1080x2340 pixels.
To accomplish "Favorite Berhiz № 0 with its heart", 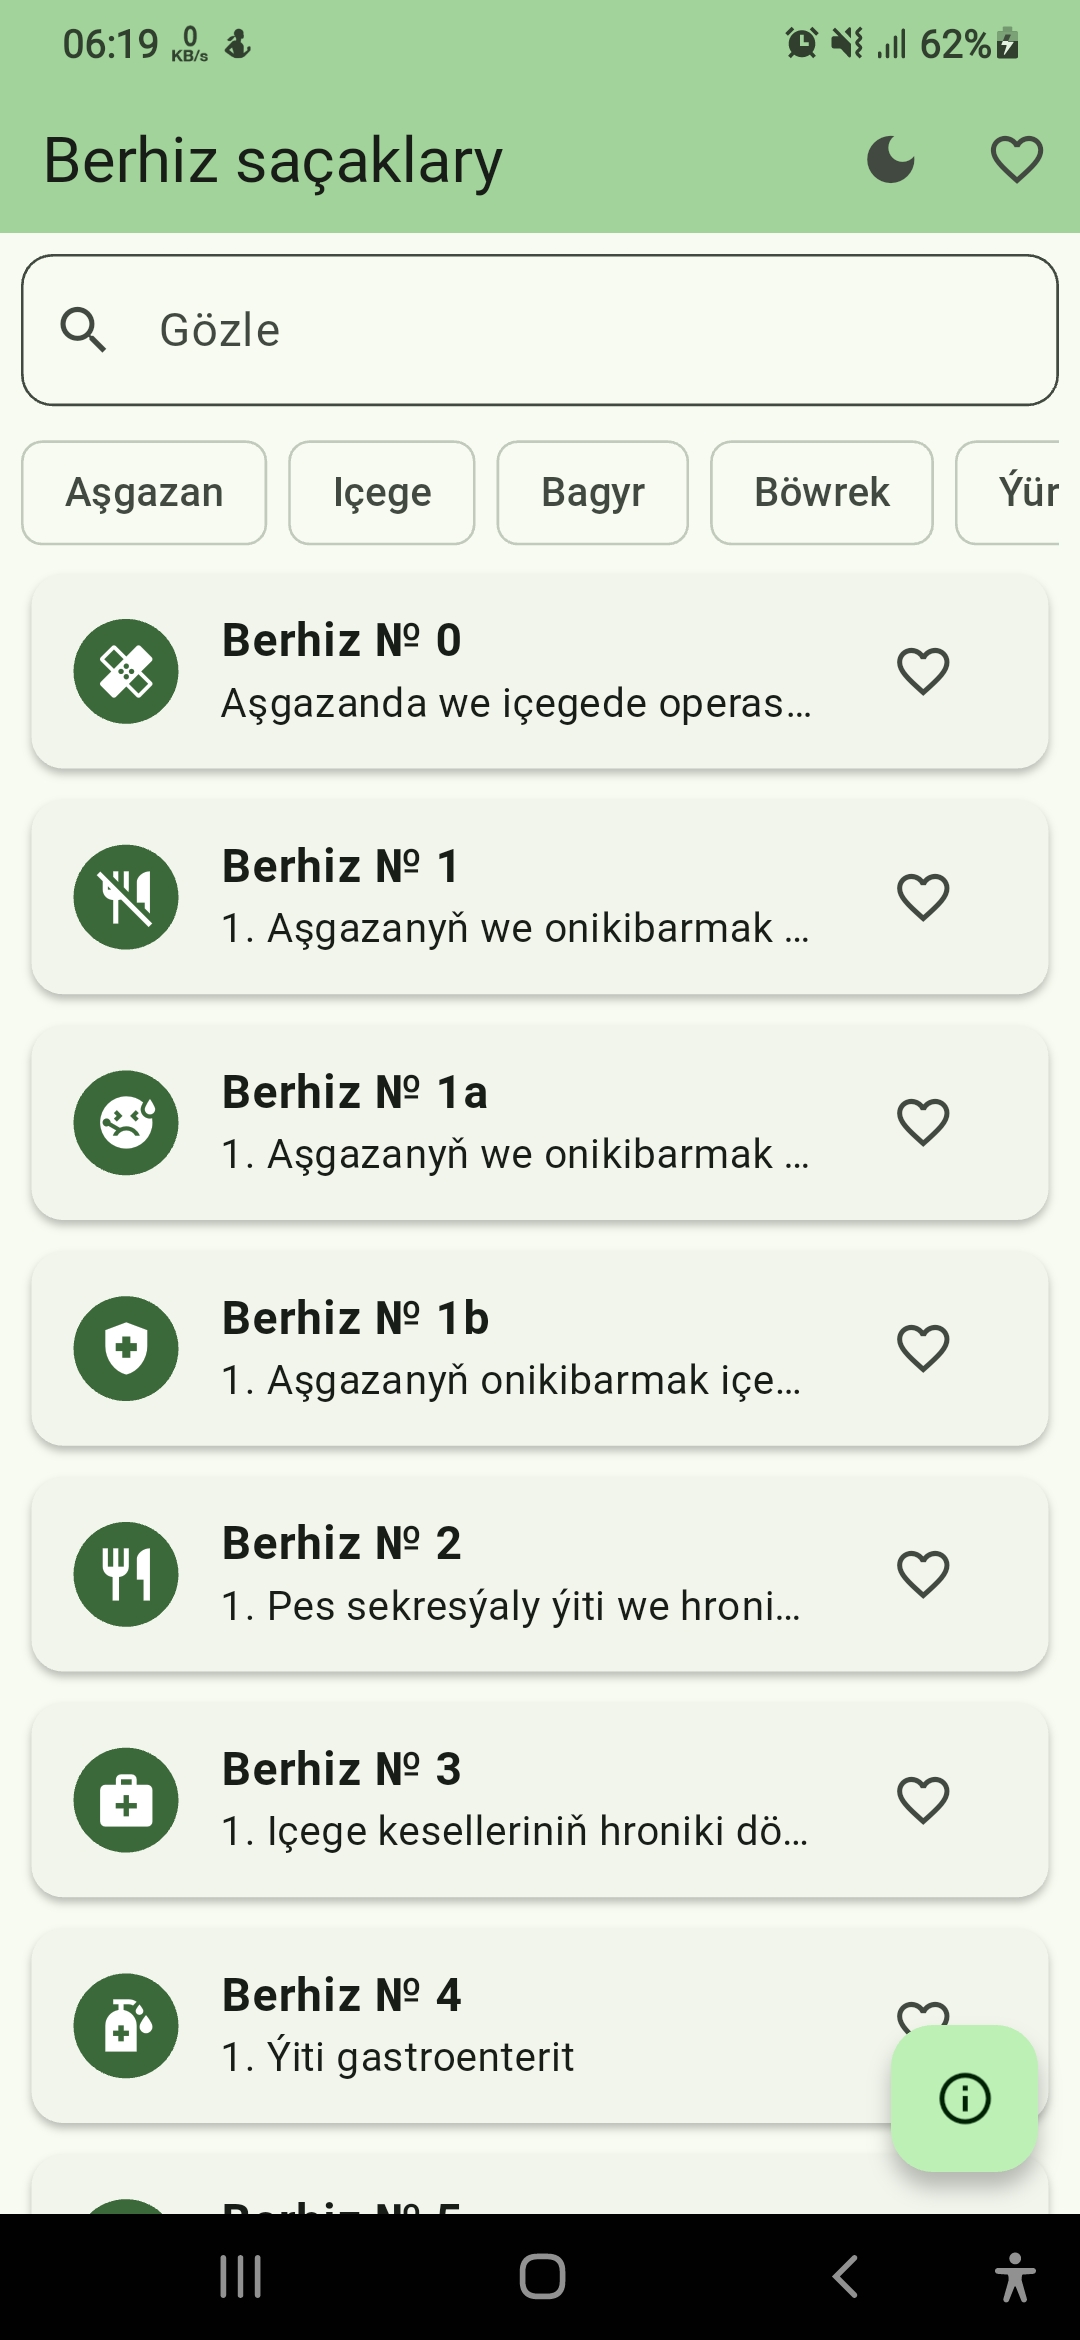I will pyautogui.click(x=922, y=671).
